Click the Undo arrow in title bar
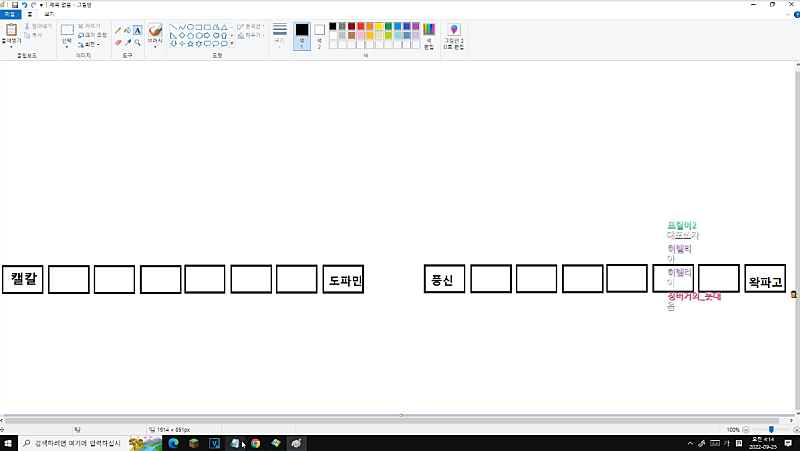This screenshot has width=800, height=451. pos(24,5)
